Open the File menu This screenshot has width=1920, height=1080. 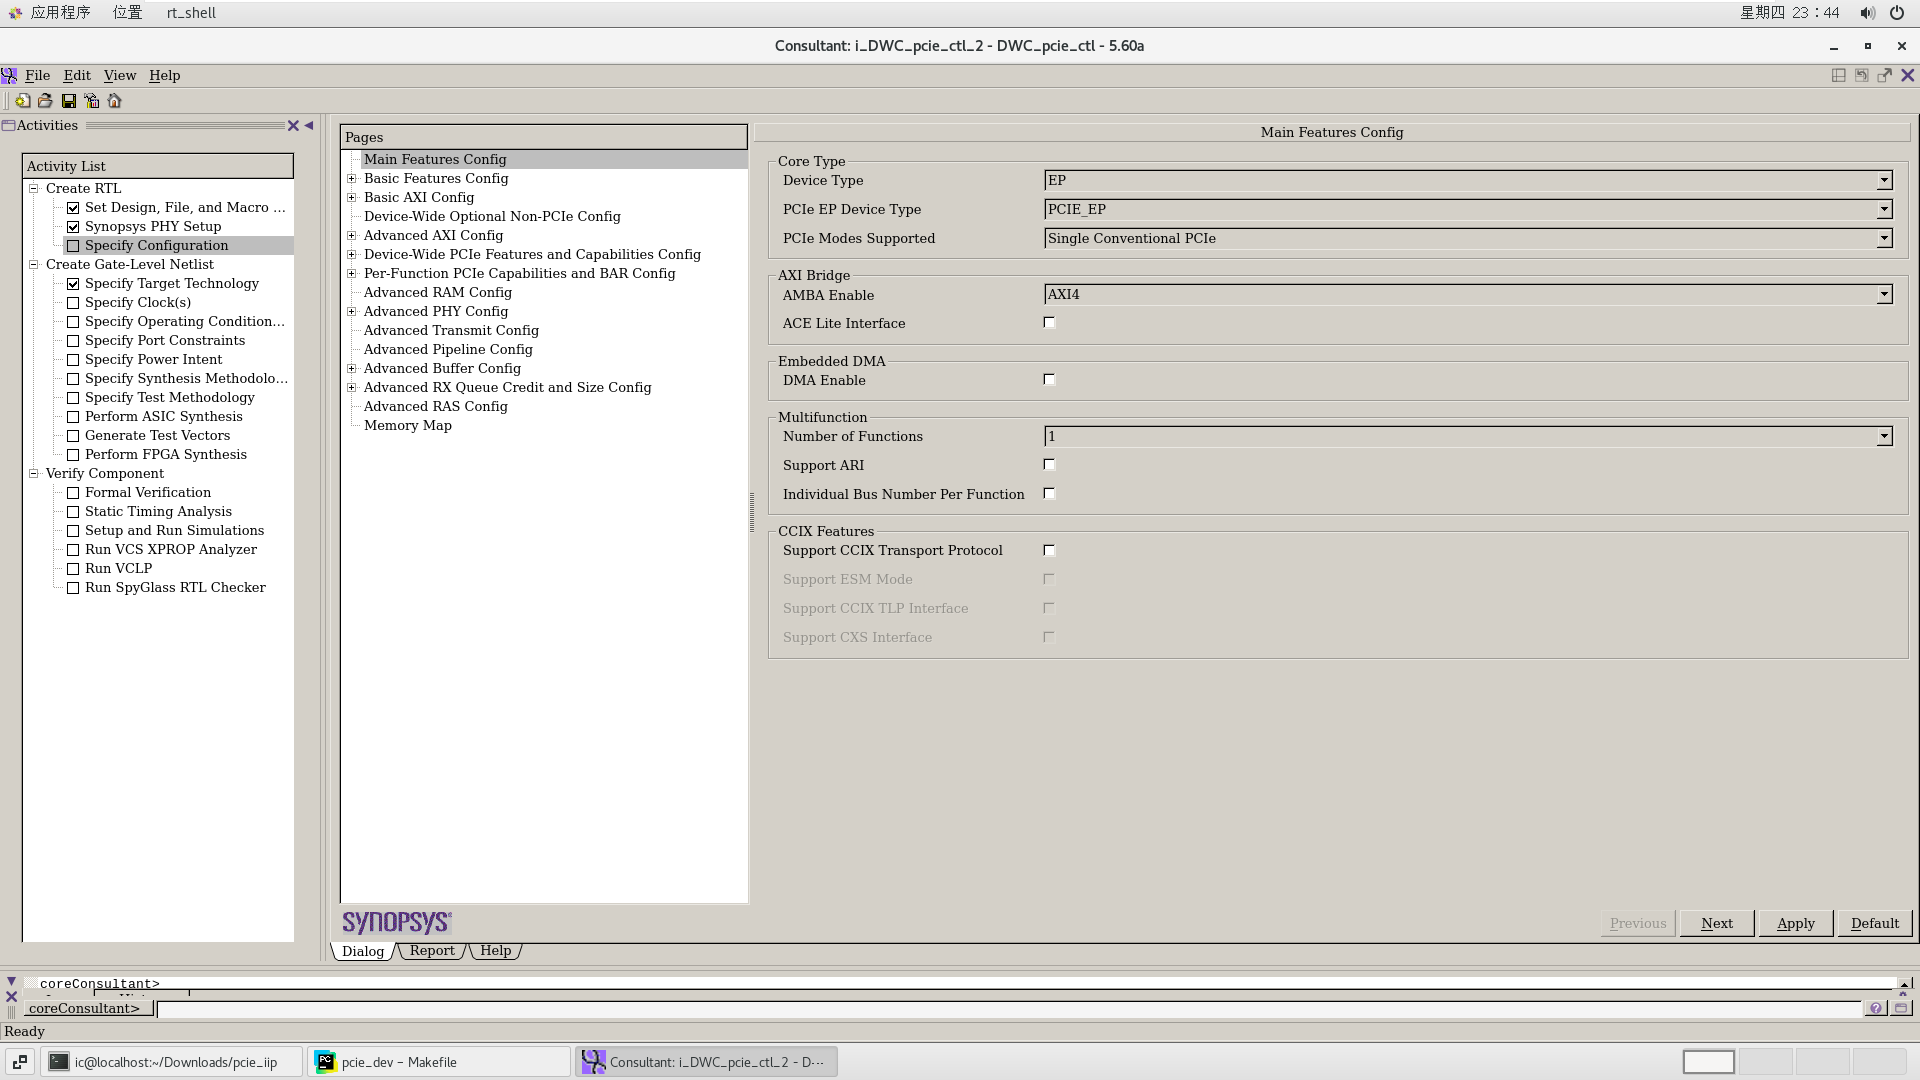point(38,76)
